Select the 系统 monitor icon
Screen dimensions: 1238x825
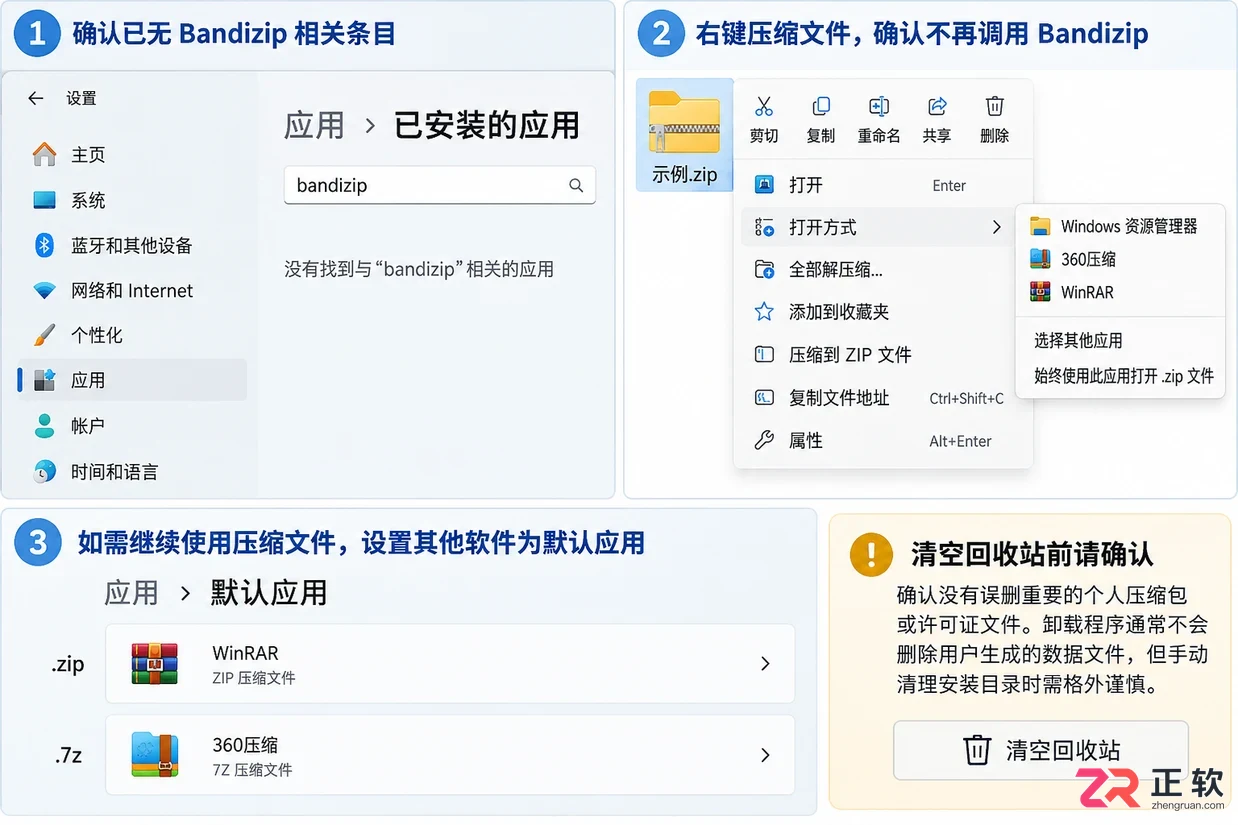(x=44, y=200)
